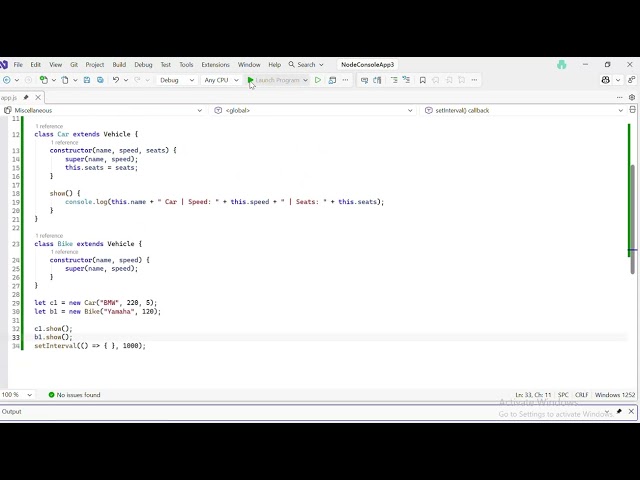640x480 pixels.
Task: Open the Project menu
Action: pyautogui.click(x=95, y=64)
